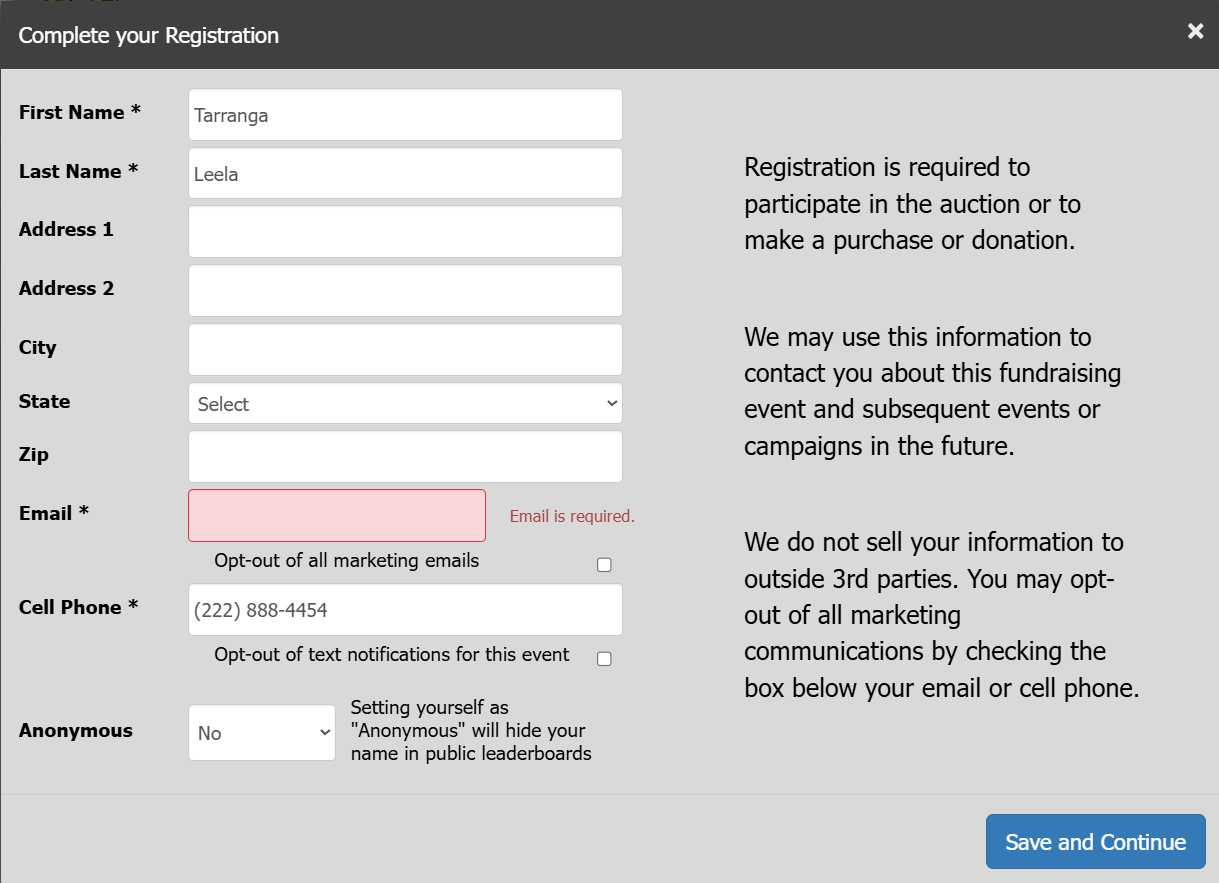Click the Last Name field containing Leela
The height and width of the screenshot is (883, 1219).
[405, 174]
